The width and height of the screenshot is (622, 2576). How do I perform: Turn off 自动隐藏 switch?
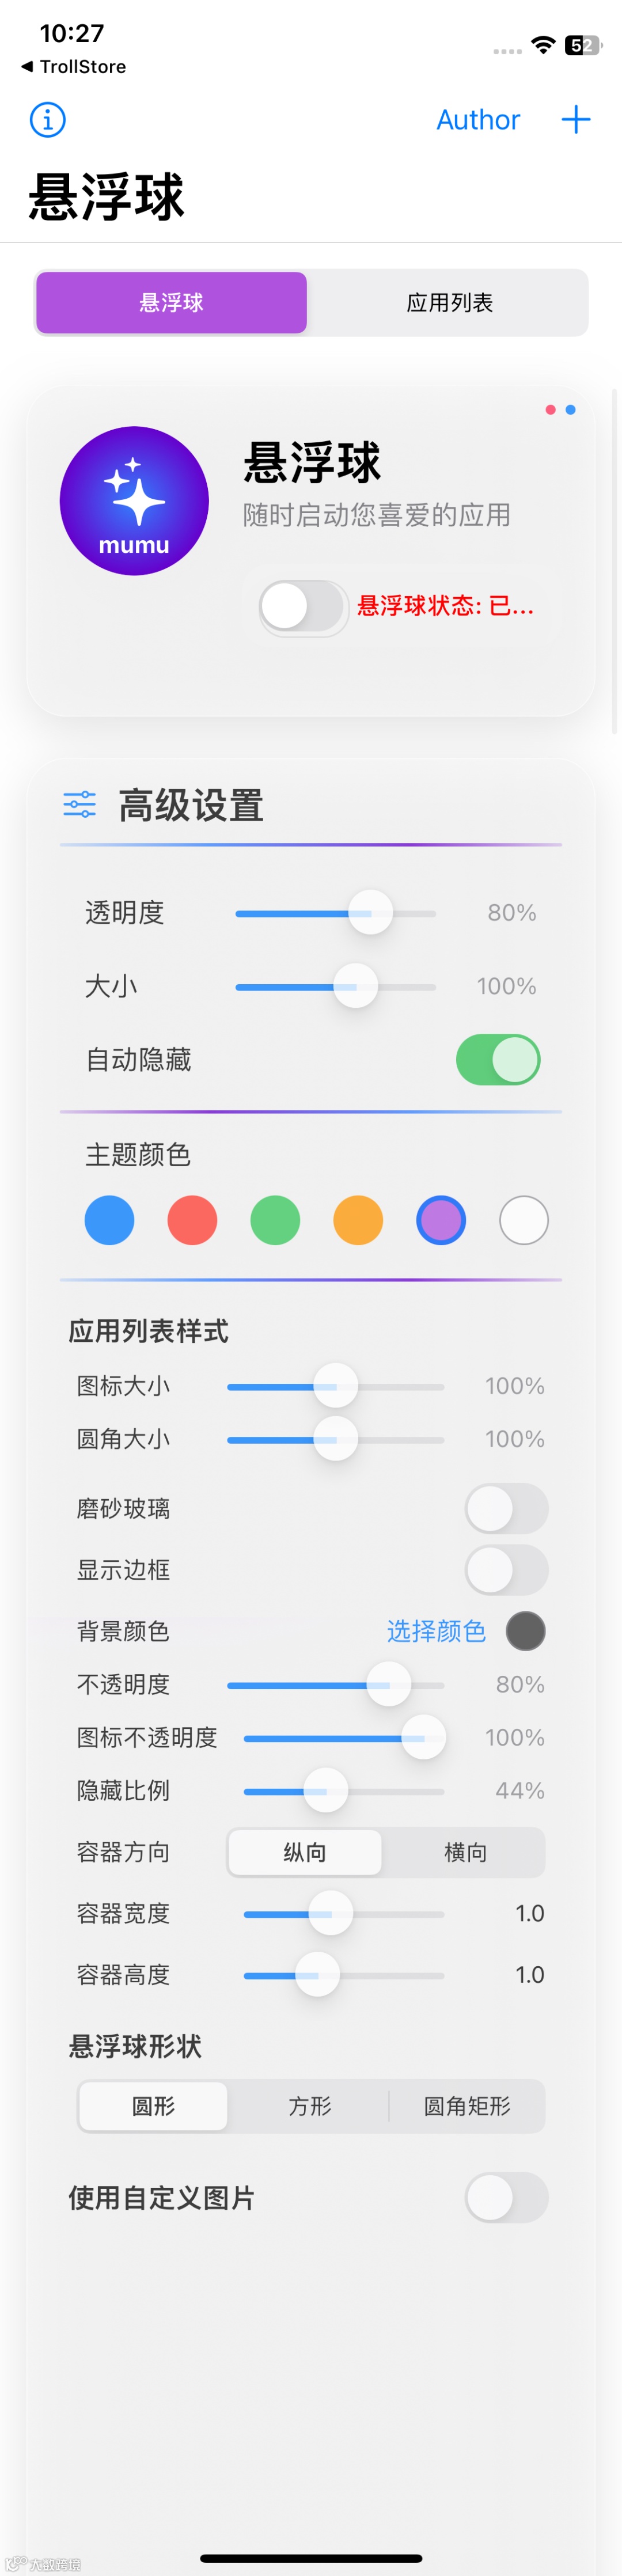[x=498, y=1059]
